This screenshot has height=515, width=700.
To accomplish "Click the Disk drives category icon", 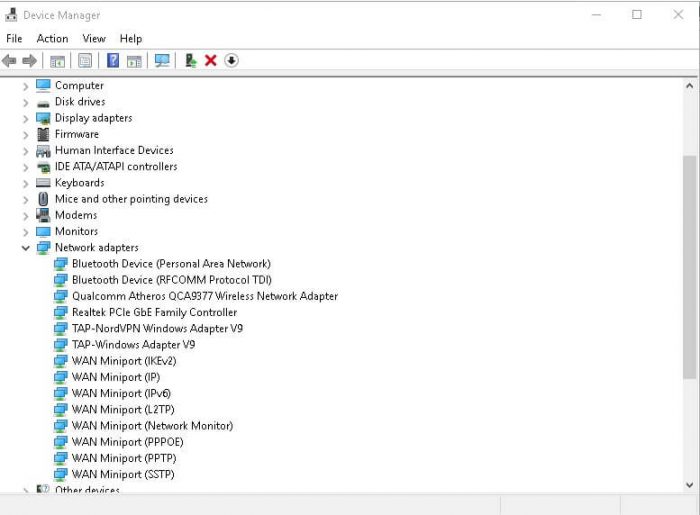I will tap(43, 104).
